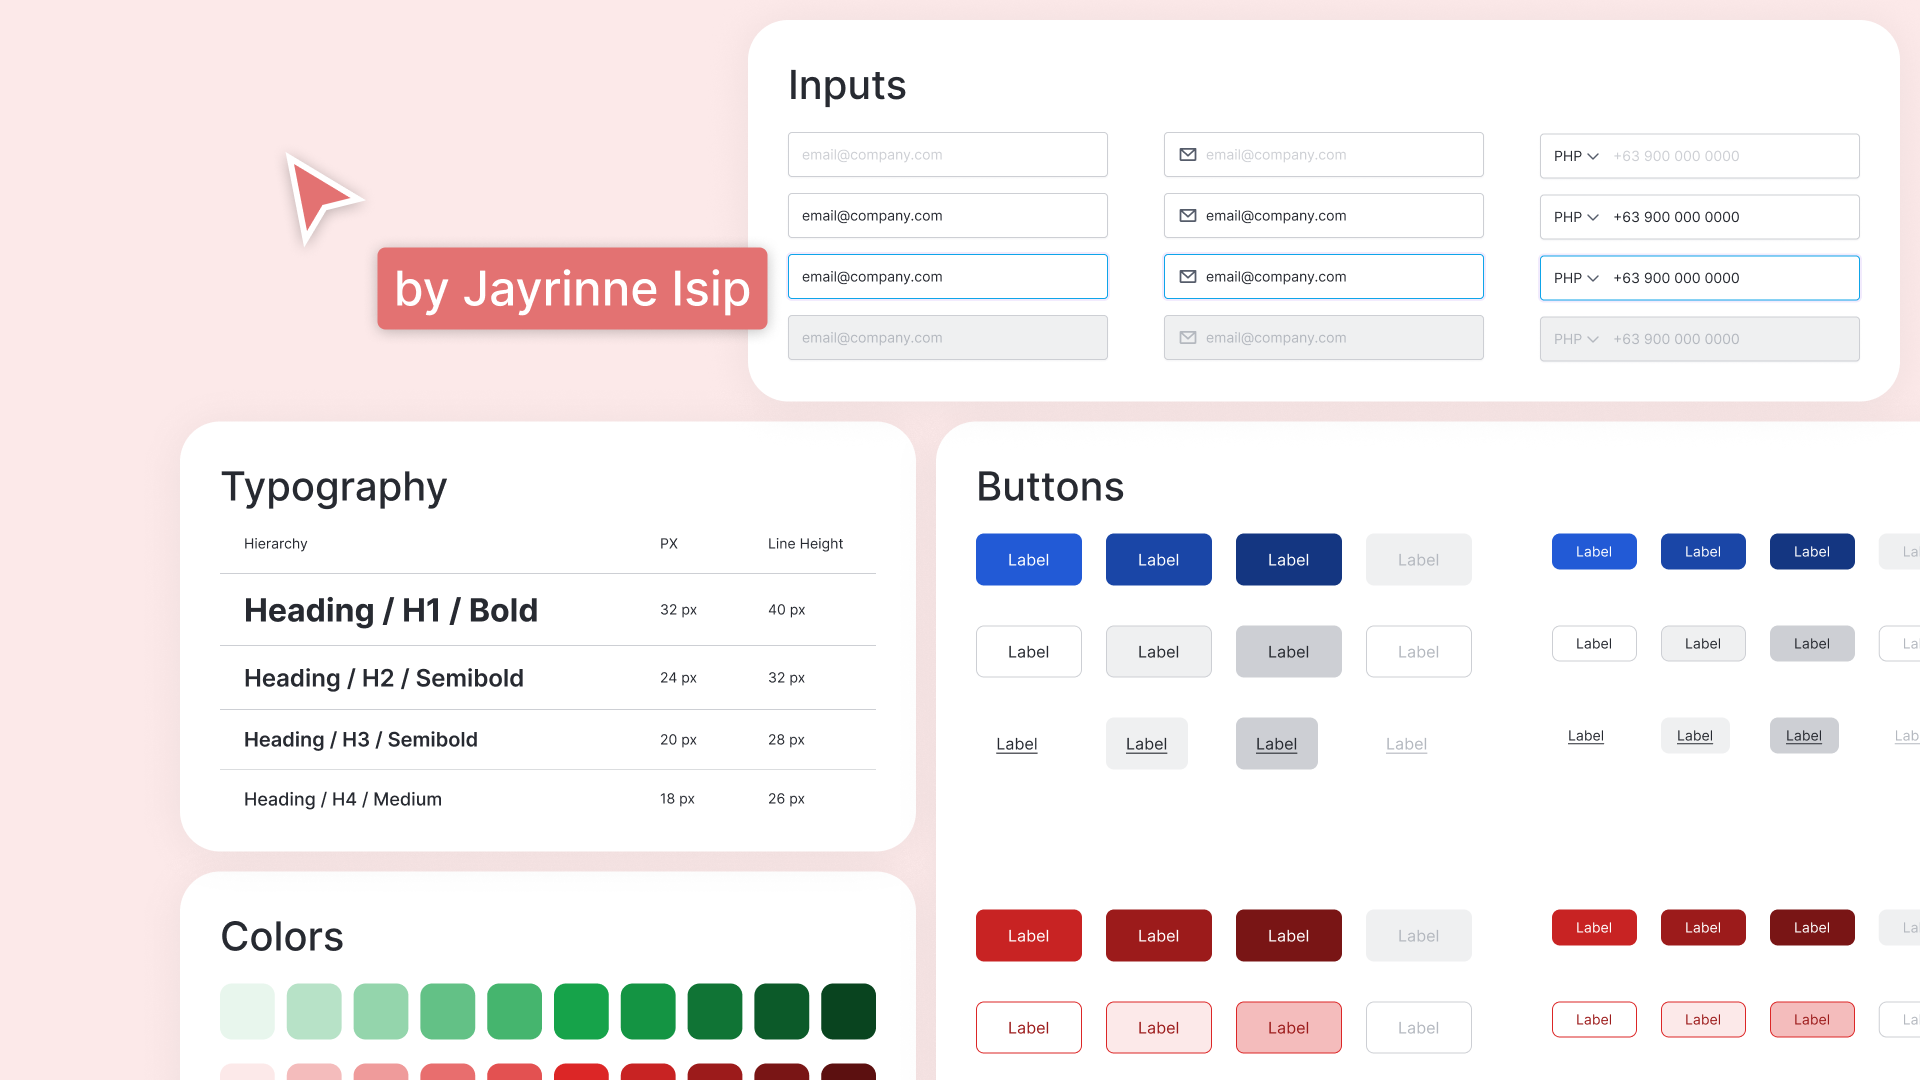1920x1080 pixels.
Task: Click first large underlined Label link
Action: (x=1016, y=744)
